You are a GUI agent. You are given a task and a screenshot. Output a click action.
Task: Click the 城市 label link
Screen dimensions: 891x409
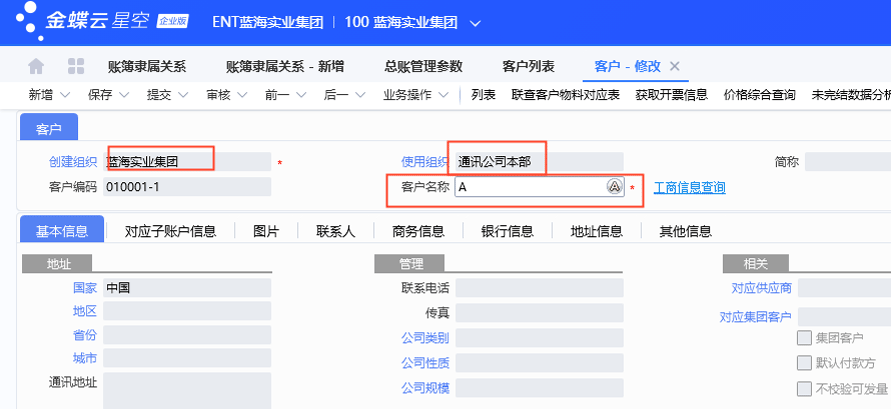pos(85,358)
